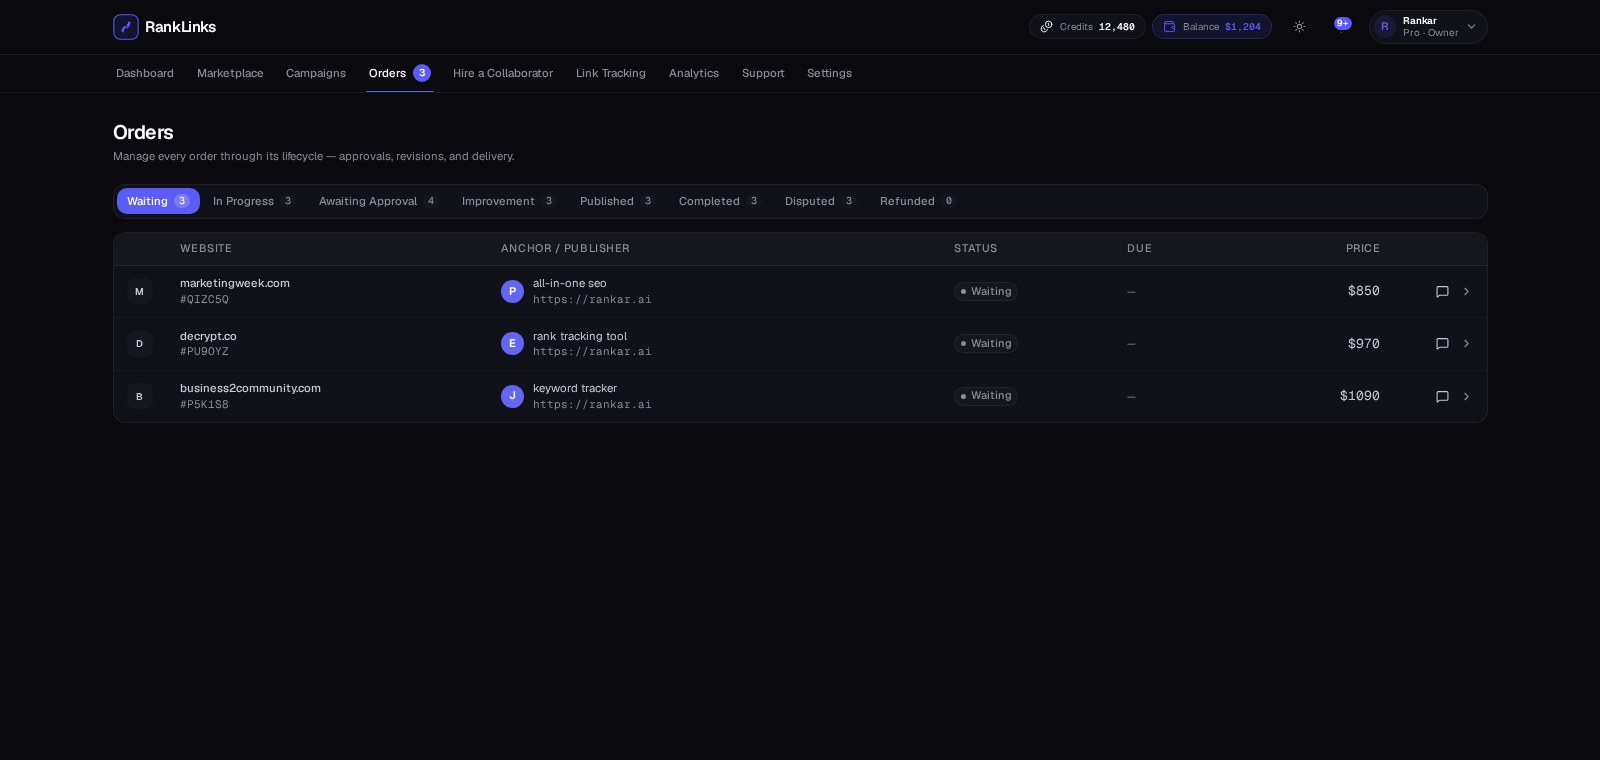The image size is (1600, 760).
Task: Click rankar.ai URL under keyword tracker
Action: (592, 404)
